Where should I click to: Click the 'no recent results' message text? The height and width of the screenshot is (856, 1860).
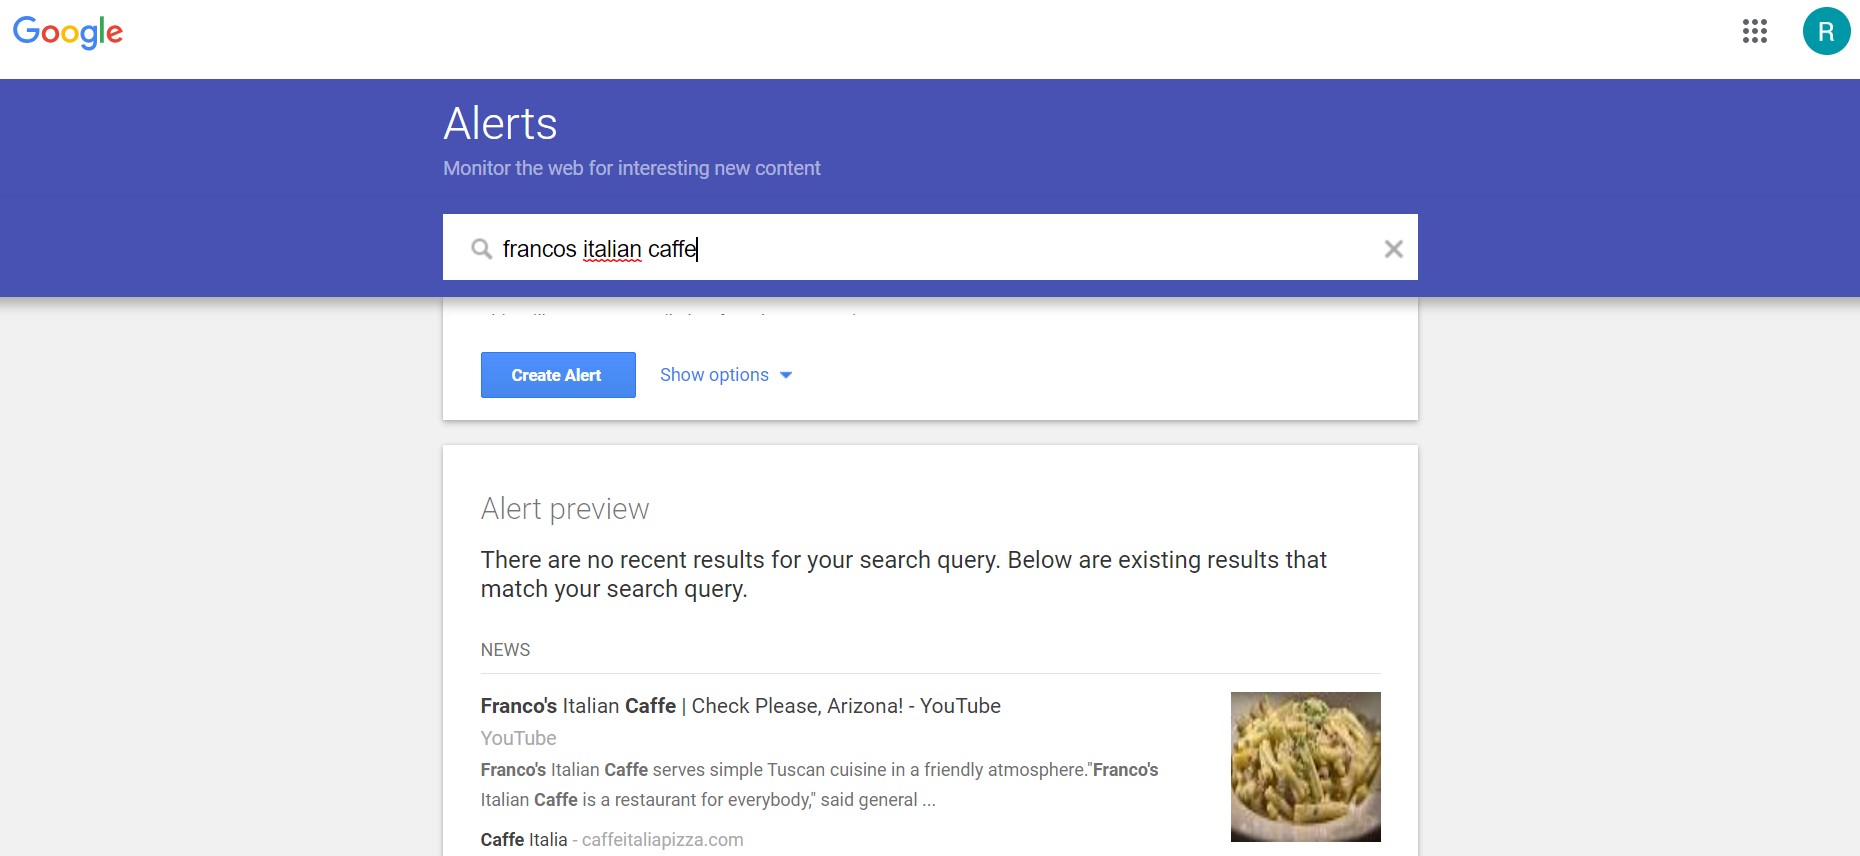pyautogui.click(x=904, y=574)
